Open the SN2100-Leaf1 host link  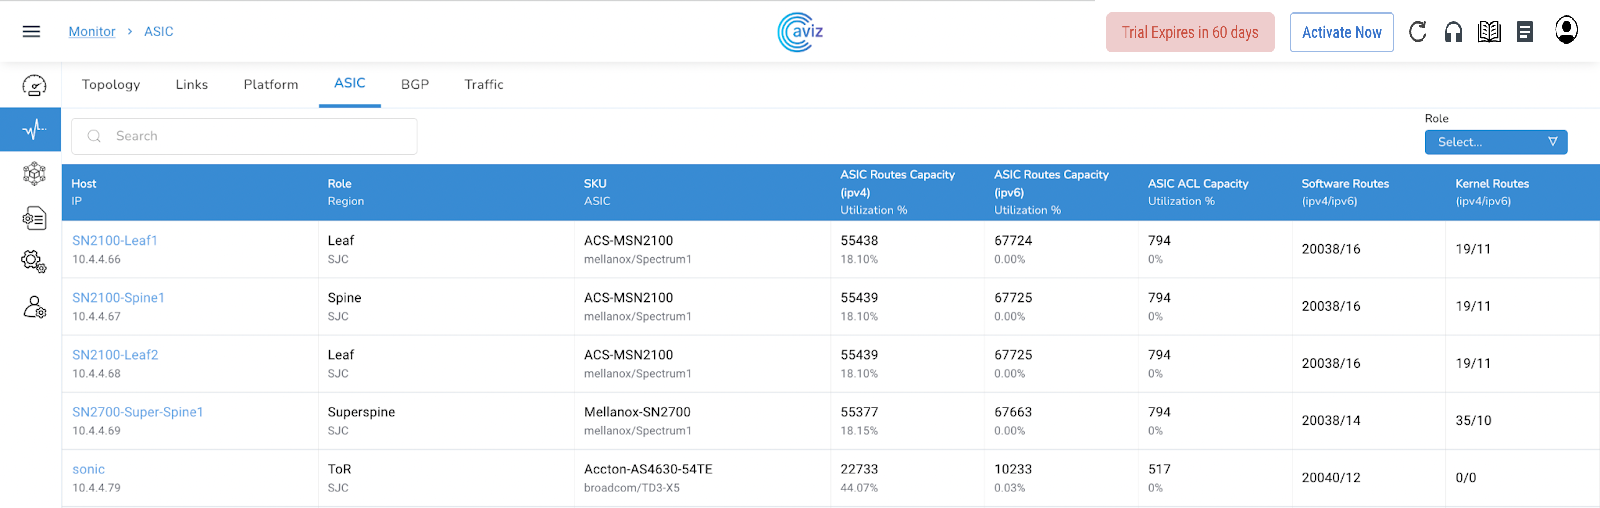point(115,241)
